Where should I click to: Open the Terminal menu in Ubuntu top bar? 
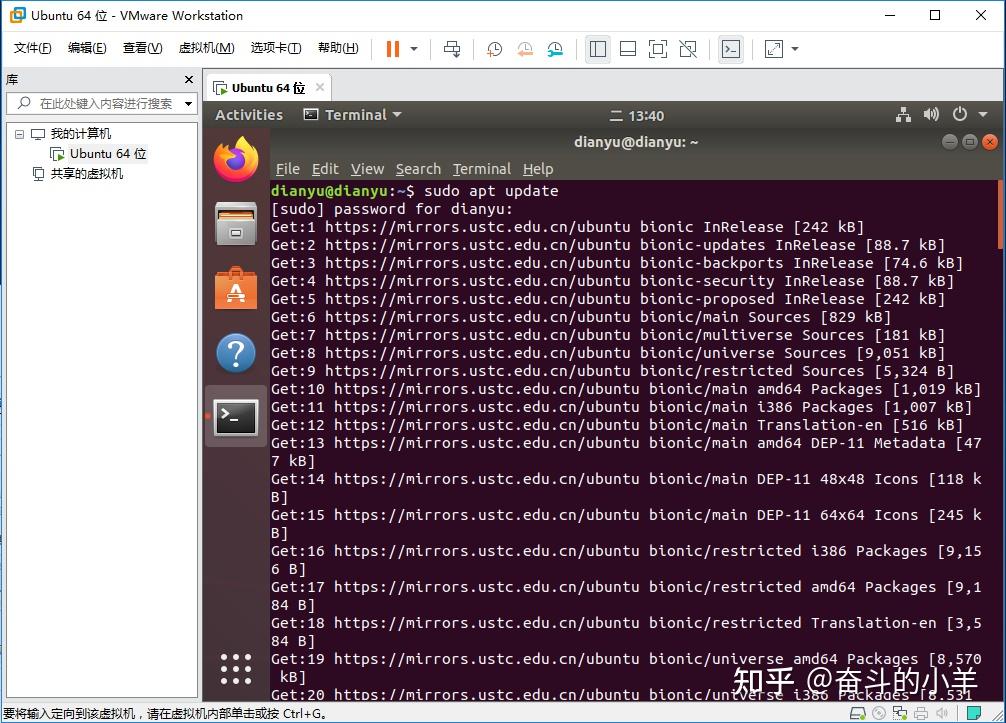[x=352, y=115]
